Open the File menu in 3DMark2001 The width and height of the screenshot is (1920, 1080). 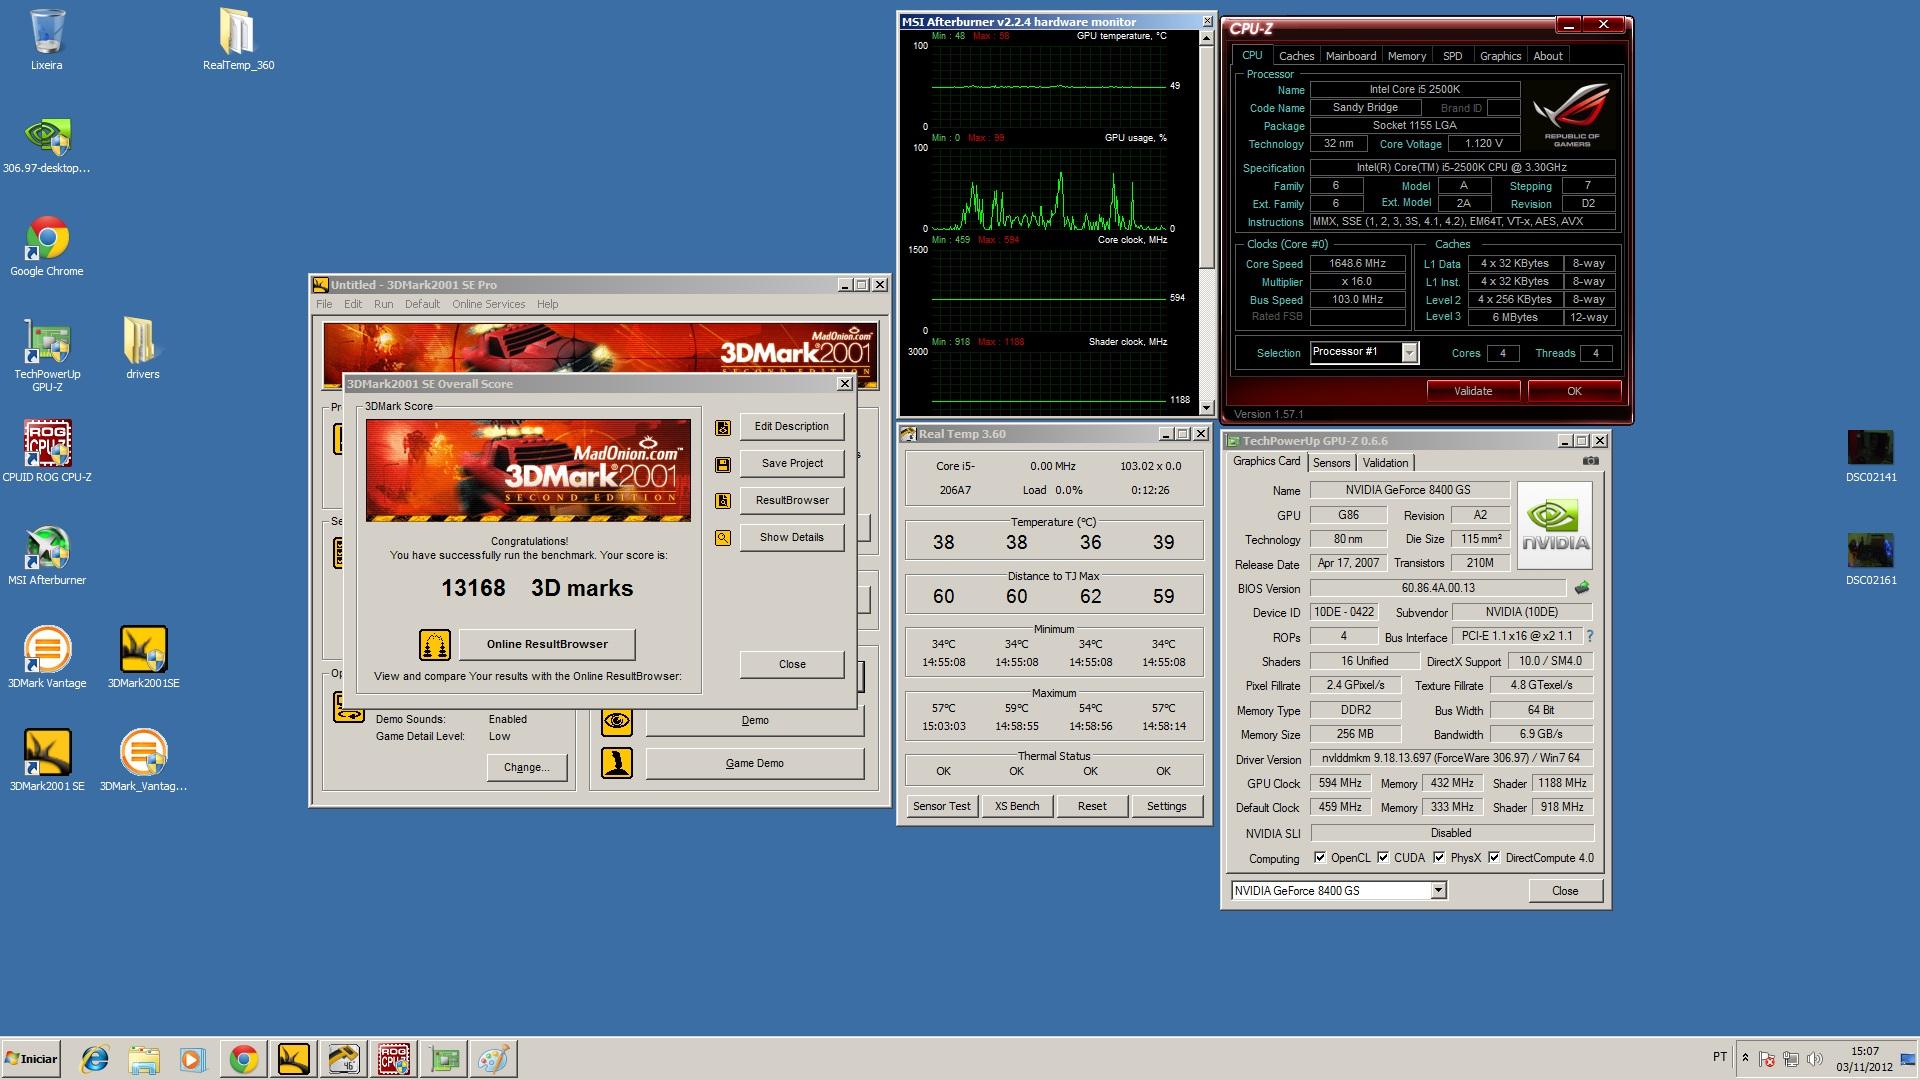pyautogui.click(x=324, y=304)
